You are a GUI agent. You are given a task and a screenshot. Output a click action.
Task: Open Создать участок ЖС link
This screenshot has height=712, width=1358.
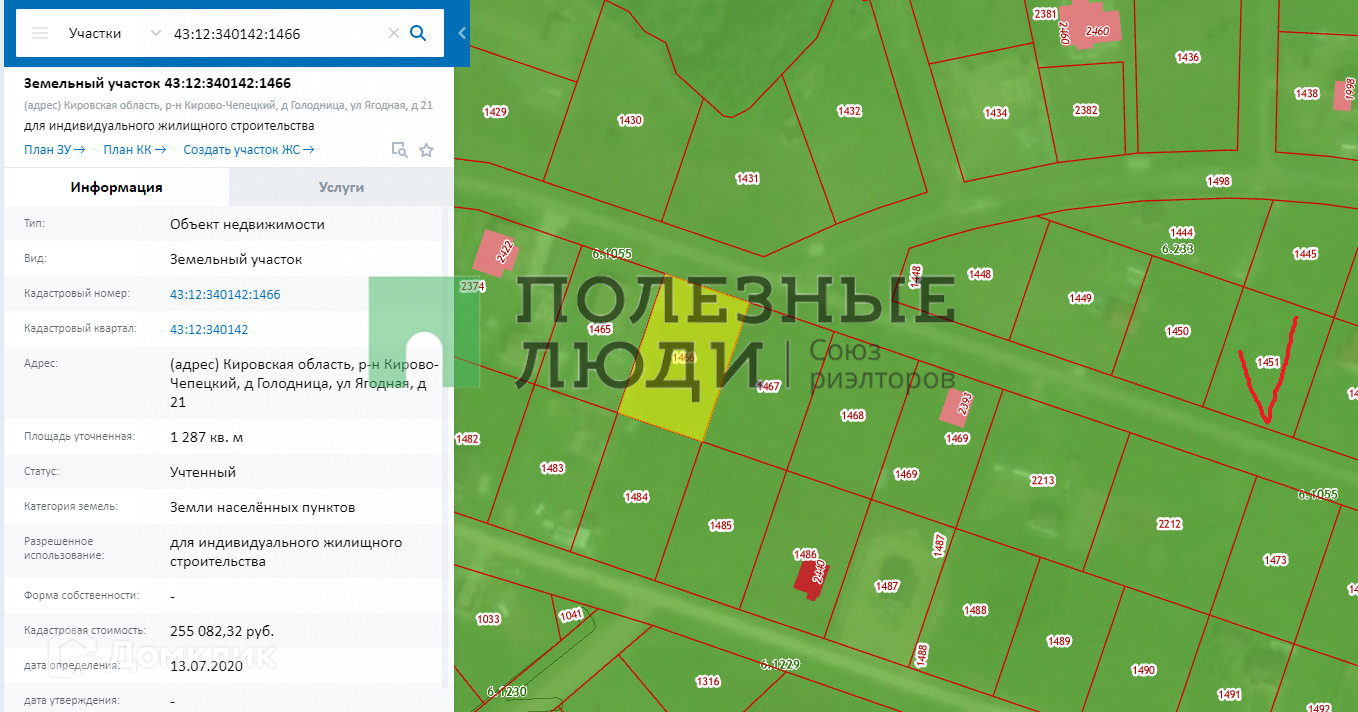(x=249, y=150)
